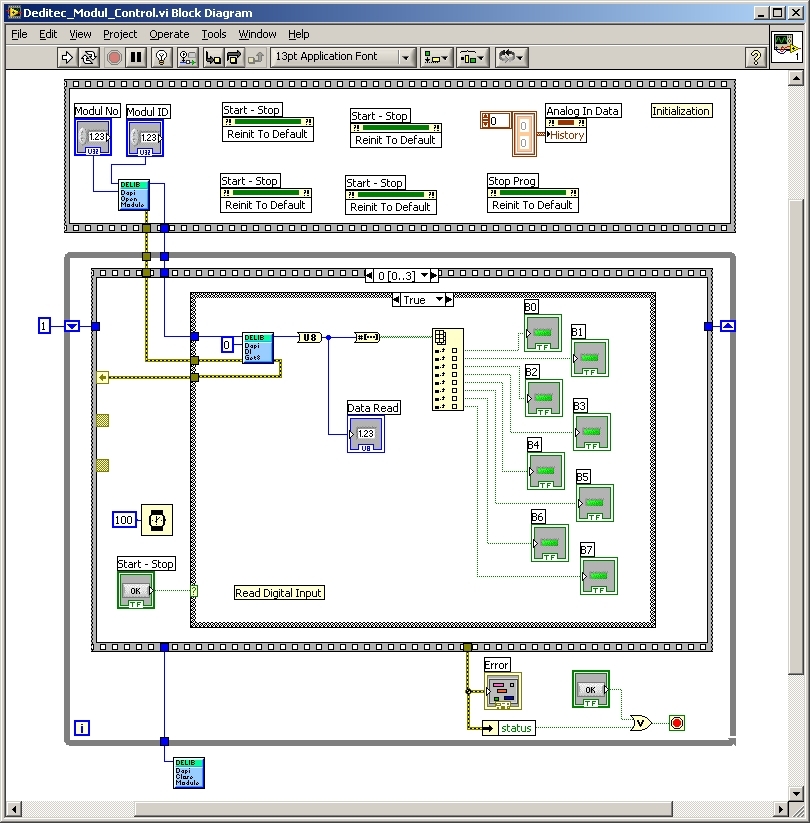Select the Modul ID numeric control terminal
Image resolution: width=810 pixels, height=823 pixels.
[x=145, y=138]
